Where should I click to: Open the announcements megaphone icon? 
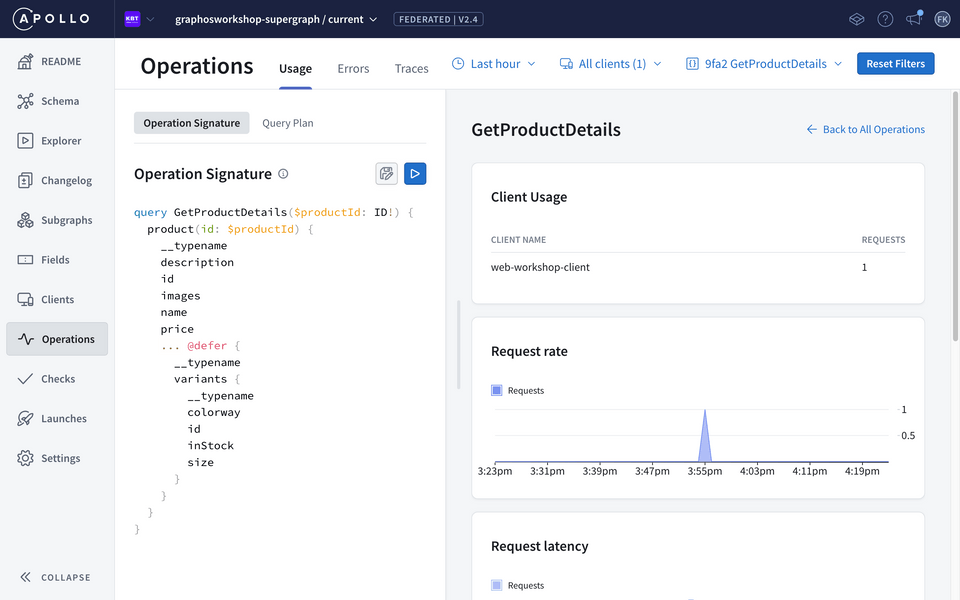click(x=914, y=19)
